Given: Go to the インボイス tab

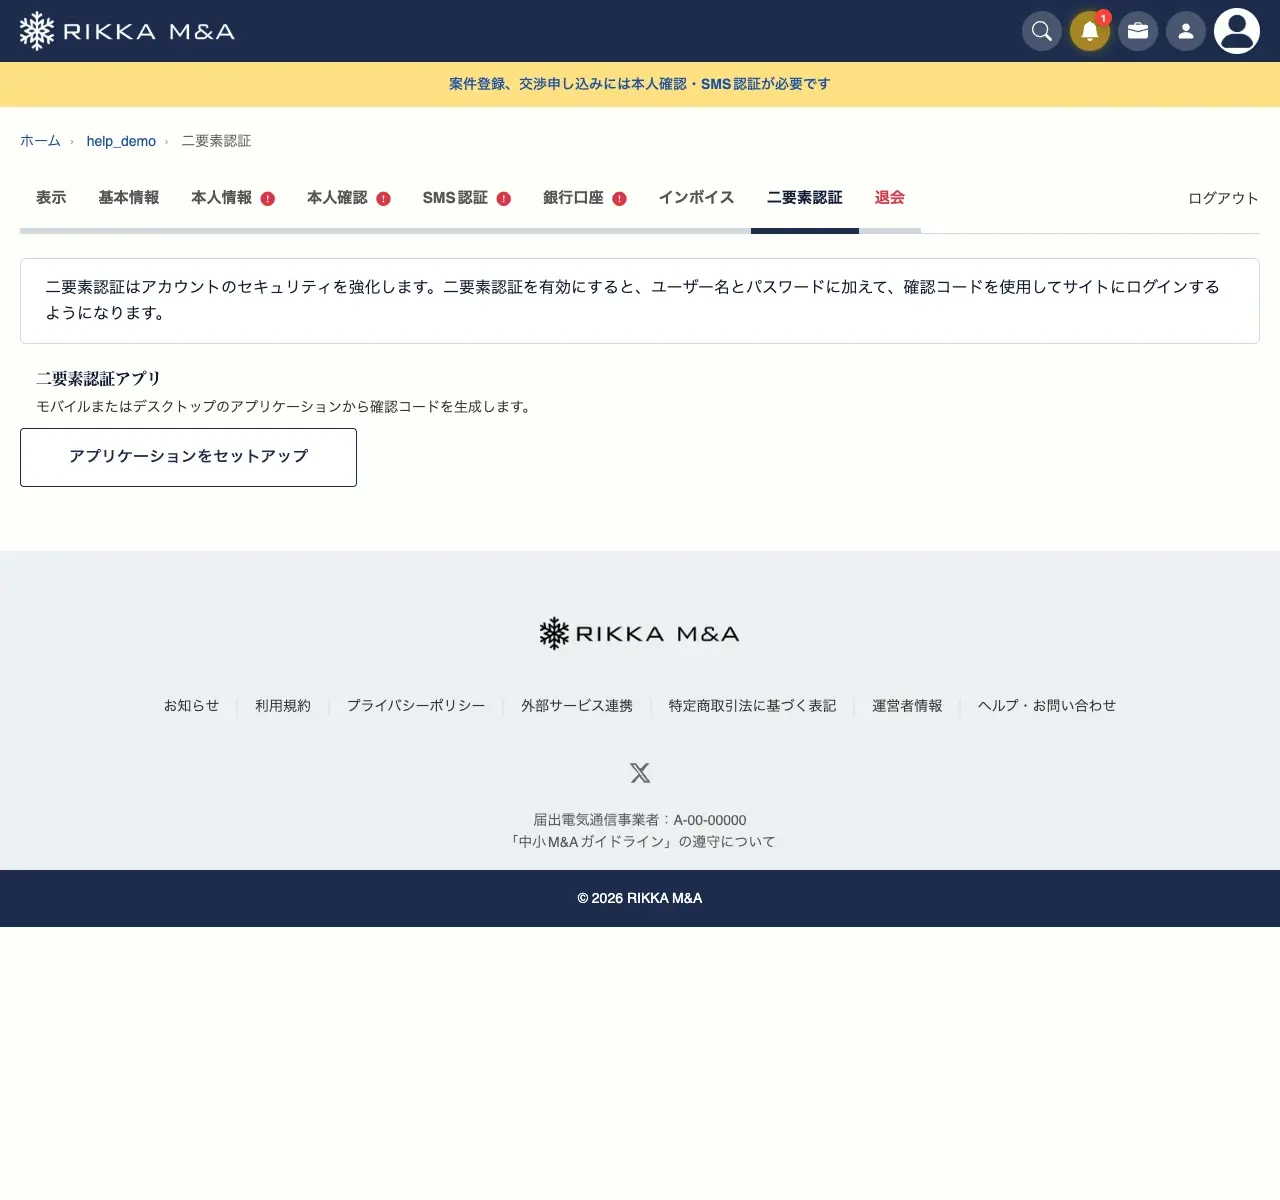Looking at the screenshot, I should click(696, 198).
